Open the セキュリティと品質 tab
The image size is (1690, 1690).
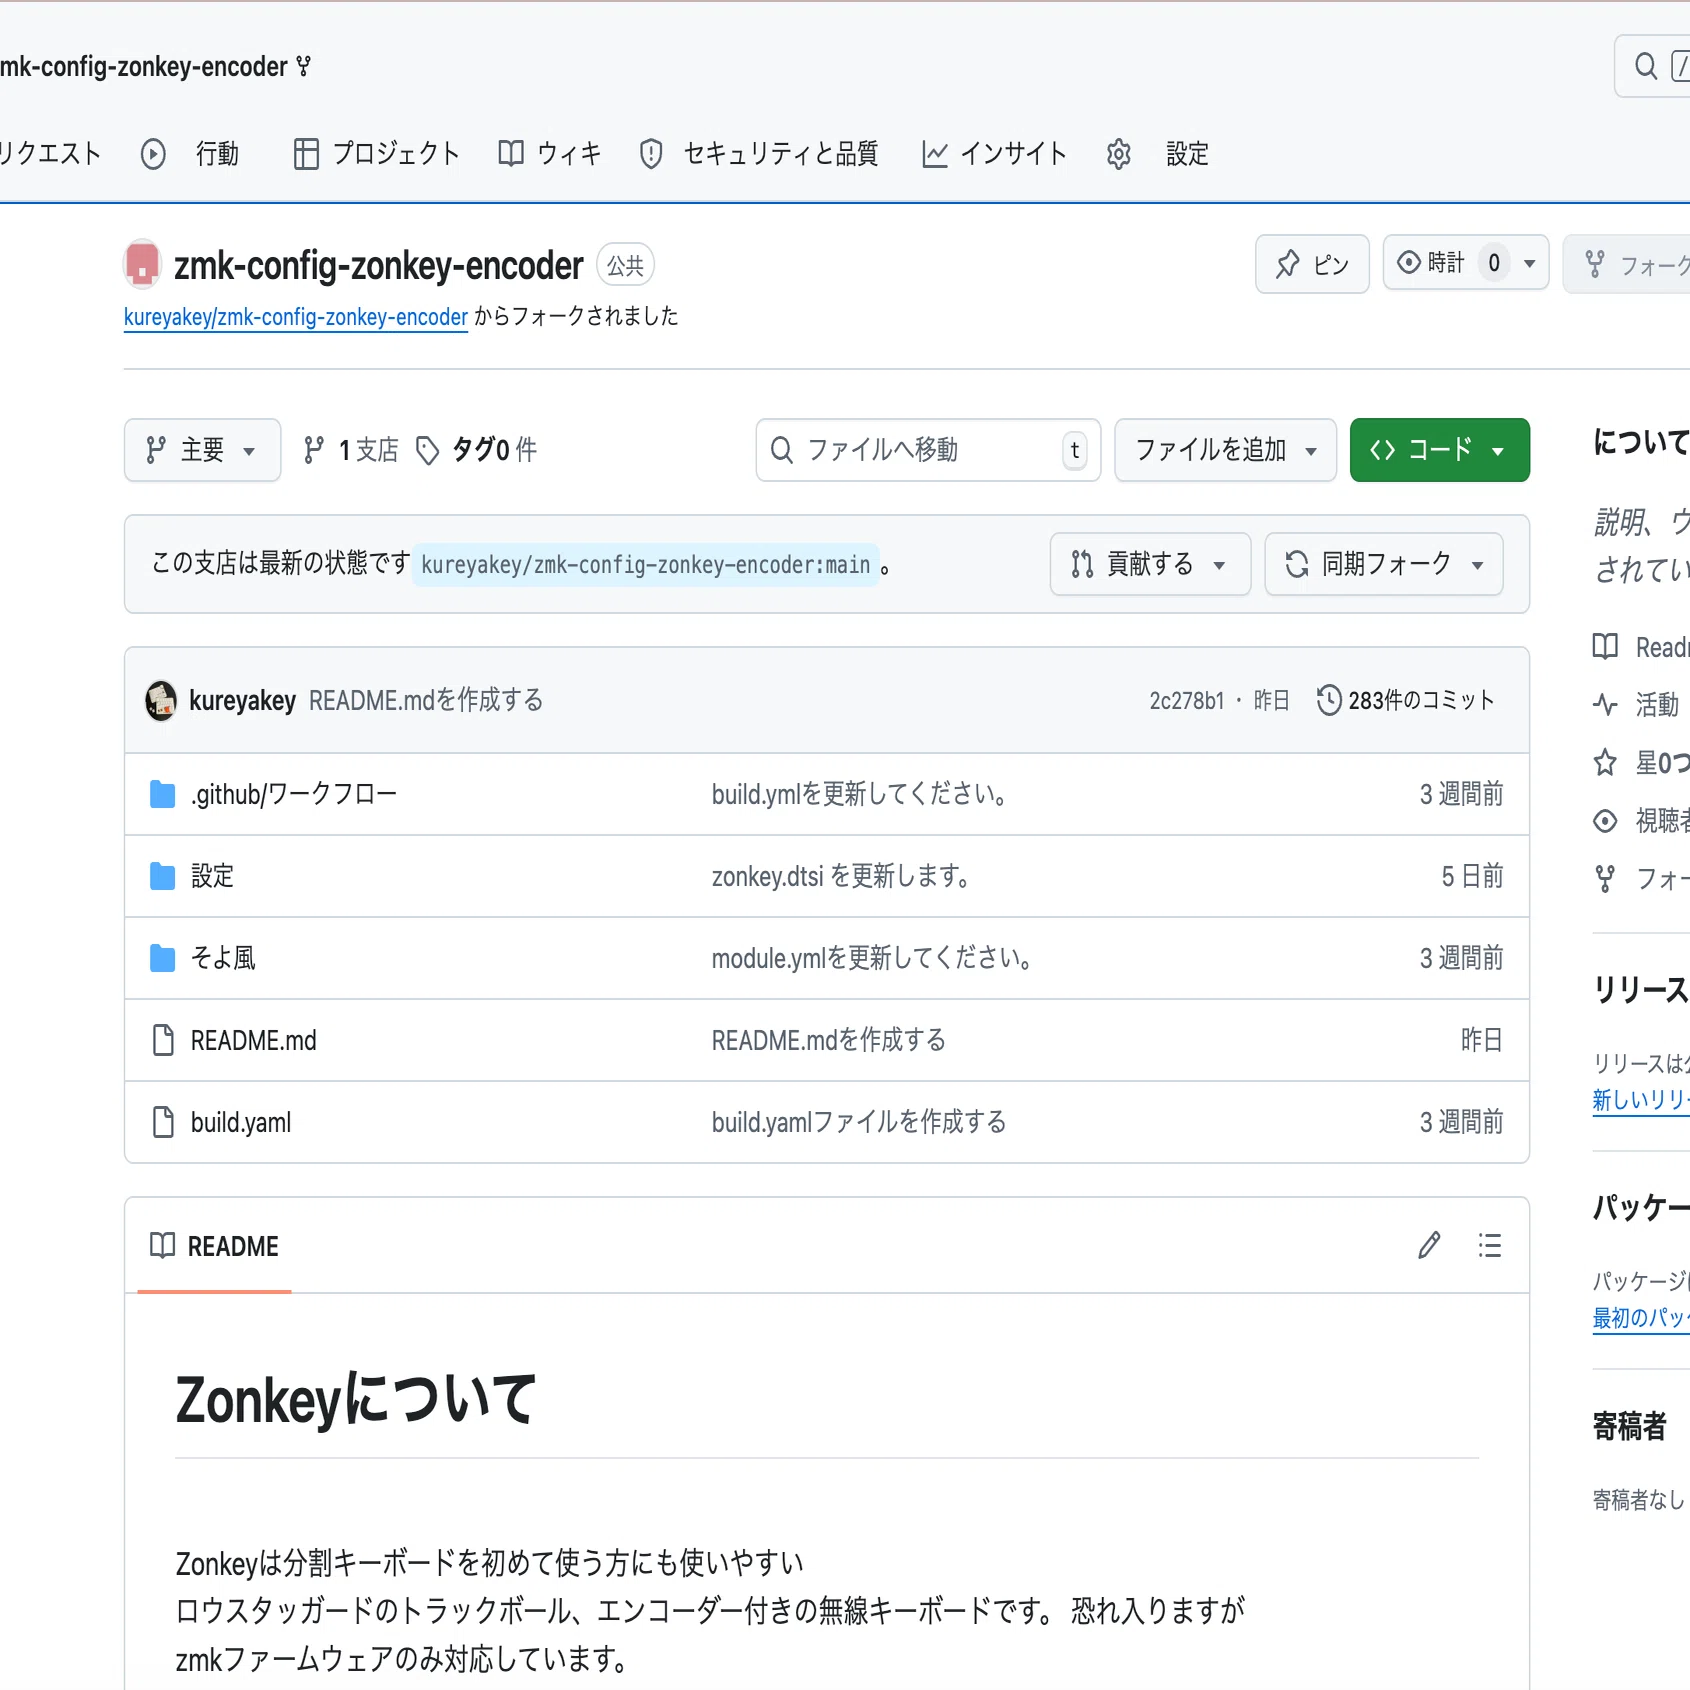click(759, 154)
